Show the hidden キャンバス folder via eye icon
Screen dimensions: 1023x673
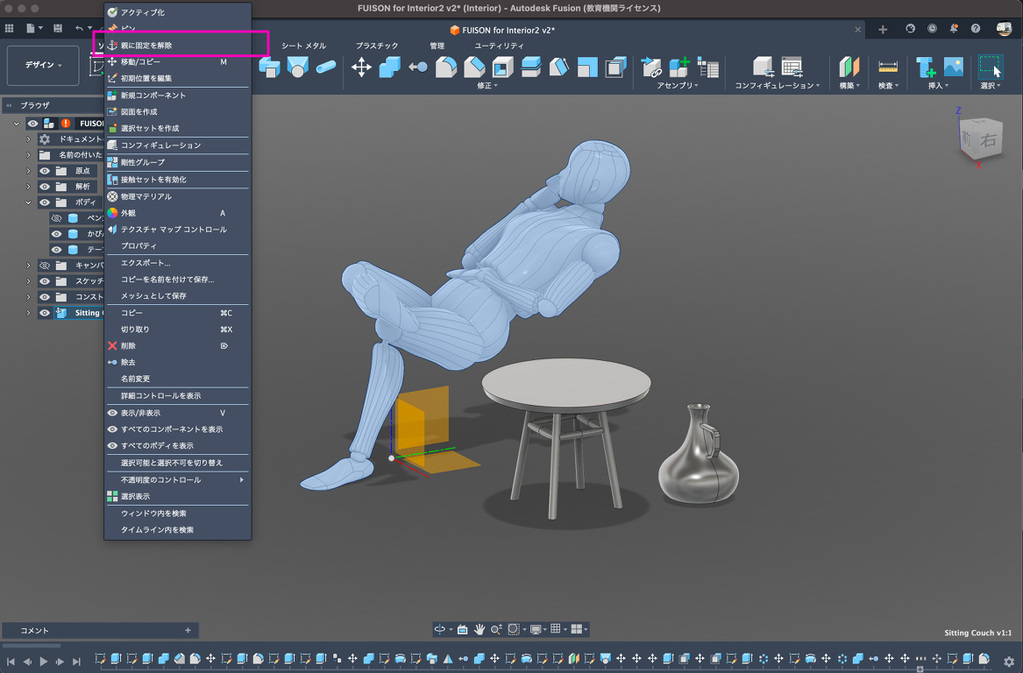pos(45,265)
